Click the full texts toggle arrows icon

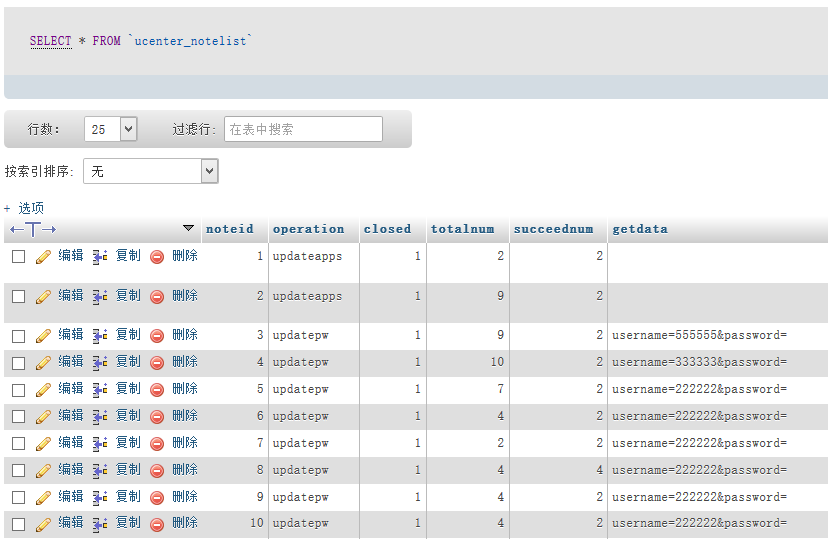(x=33, y=230)
